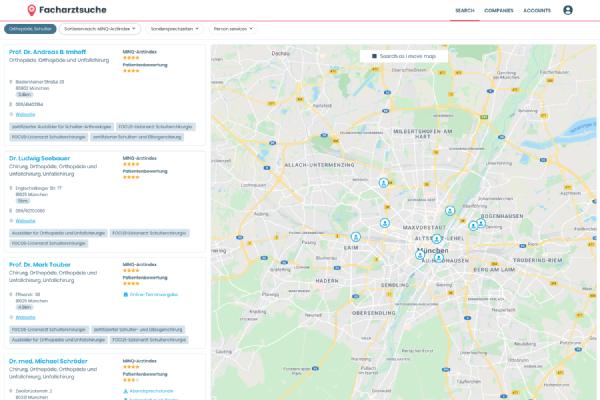Toggle the 'Search as I move map' checkbox
This screenshot has width=600, height=400.
[374, 56]
